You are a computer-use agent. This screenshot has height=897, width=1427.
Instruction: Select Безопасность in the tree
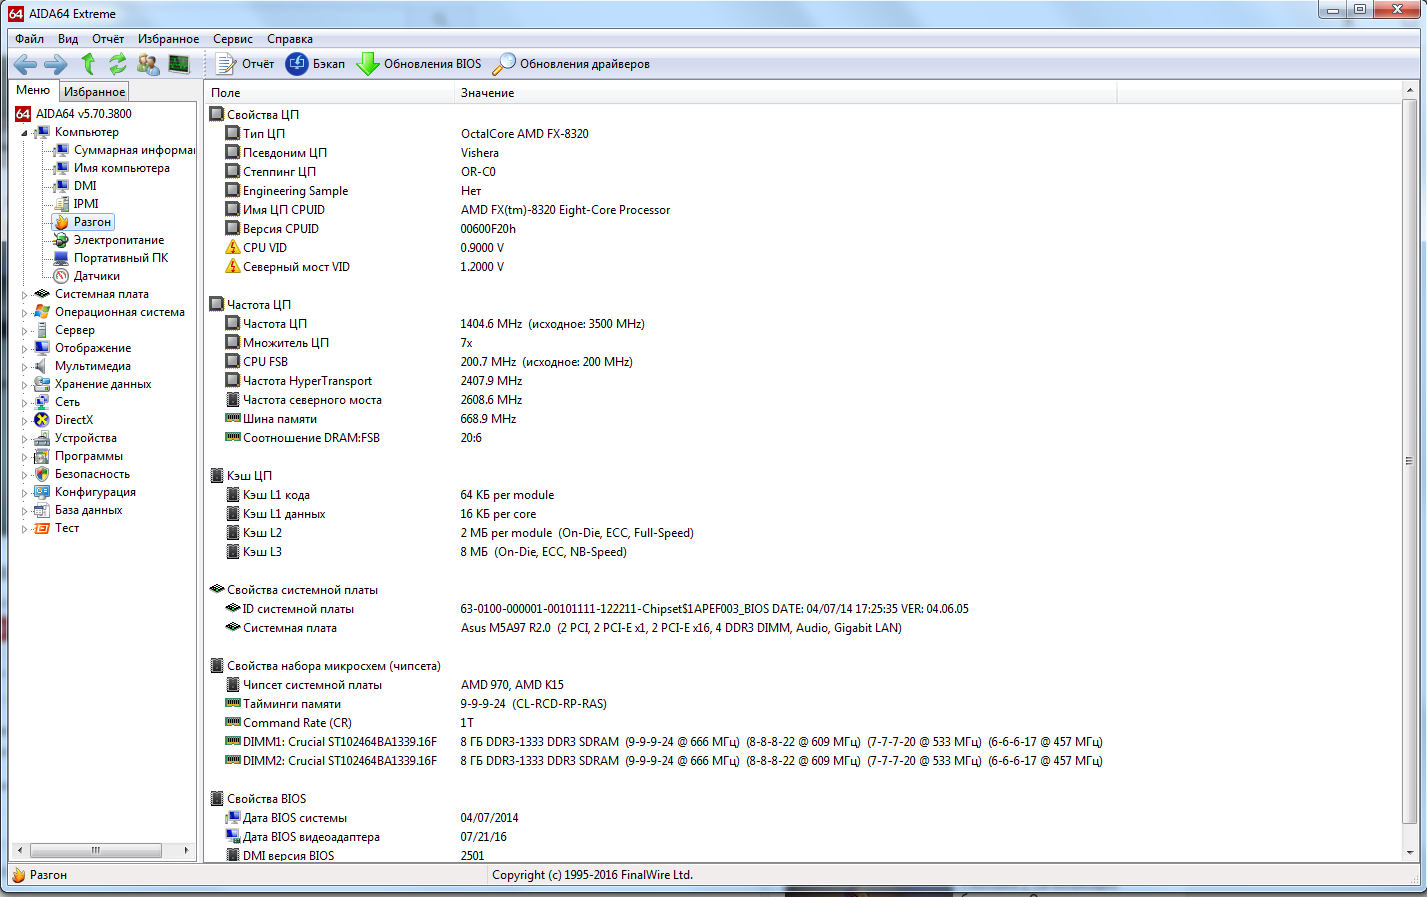tap(92, 474)
